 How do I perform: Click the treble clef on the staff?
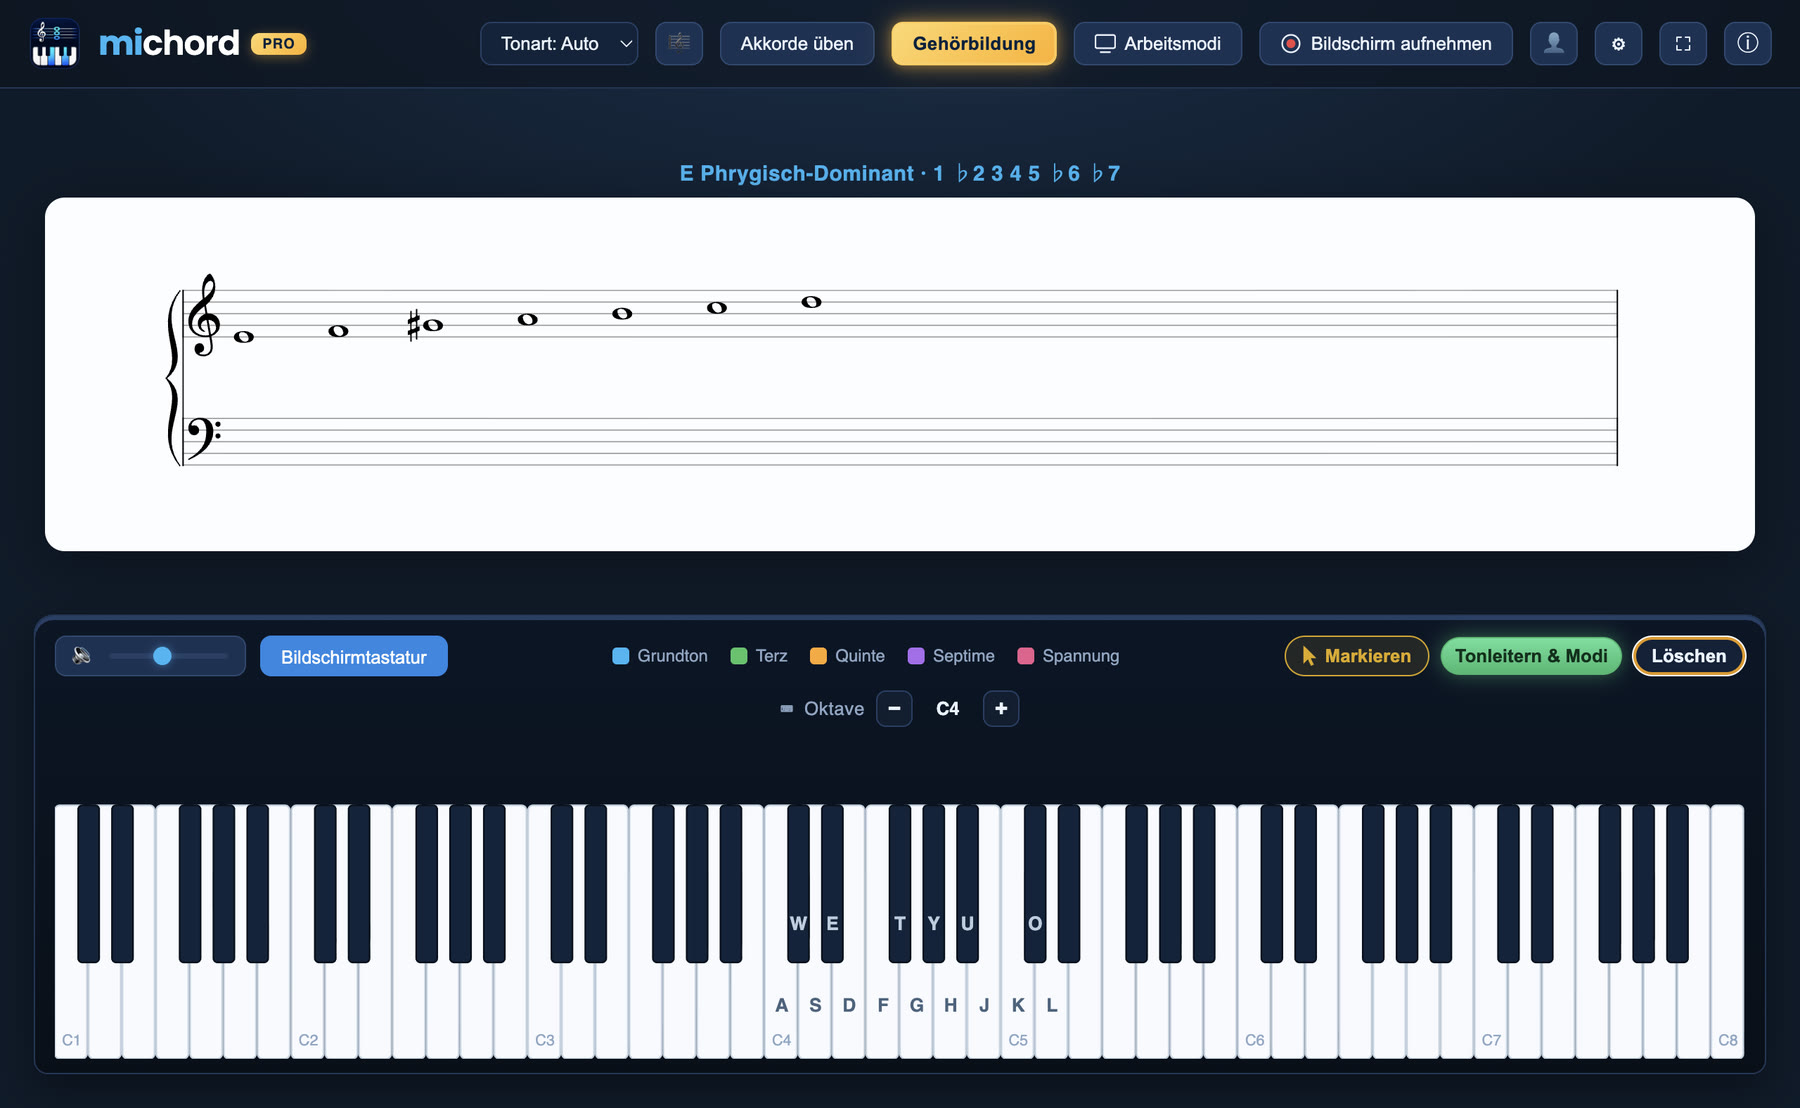204,315
